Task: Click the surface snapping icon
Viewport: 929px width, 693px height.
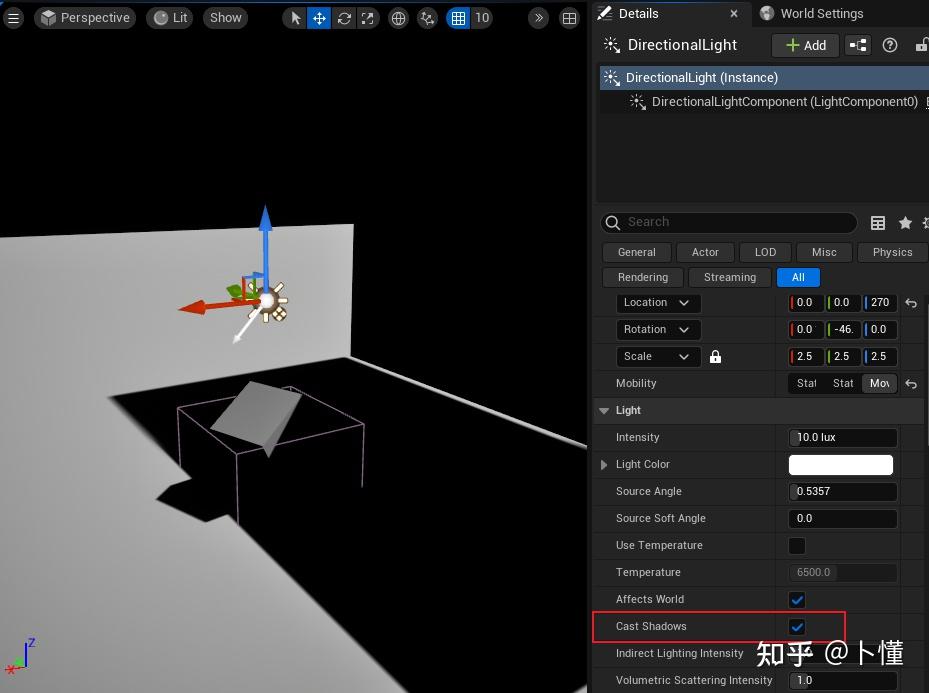Action: tap(425, 18)
